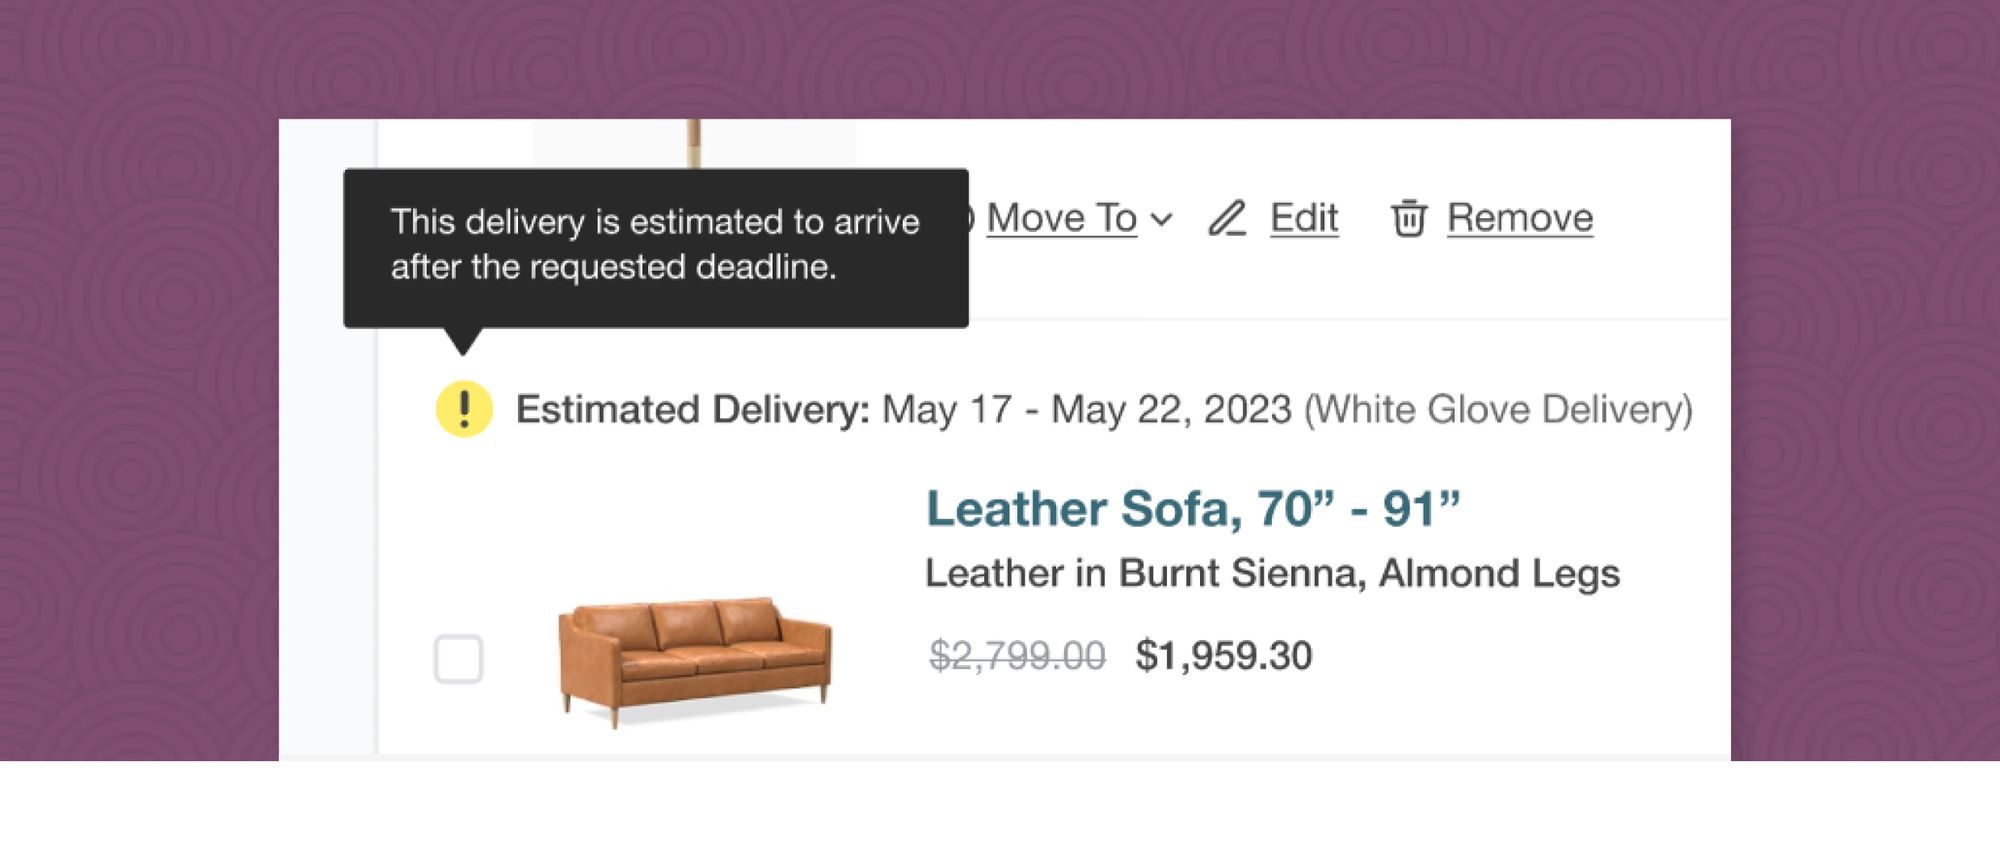This screenshot has width=2000, height=846.
Task: Click the partial lamp thumbnail at top
Action: [694, 143]
